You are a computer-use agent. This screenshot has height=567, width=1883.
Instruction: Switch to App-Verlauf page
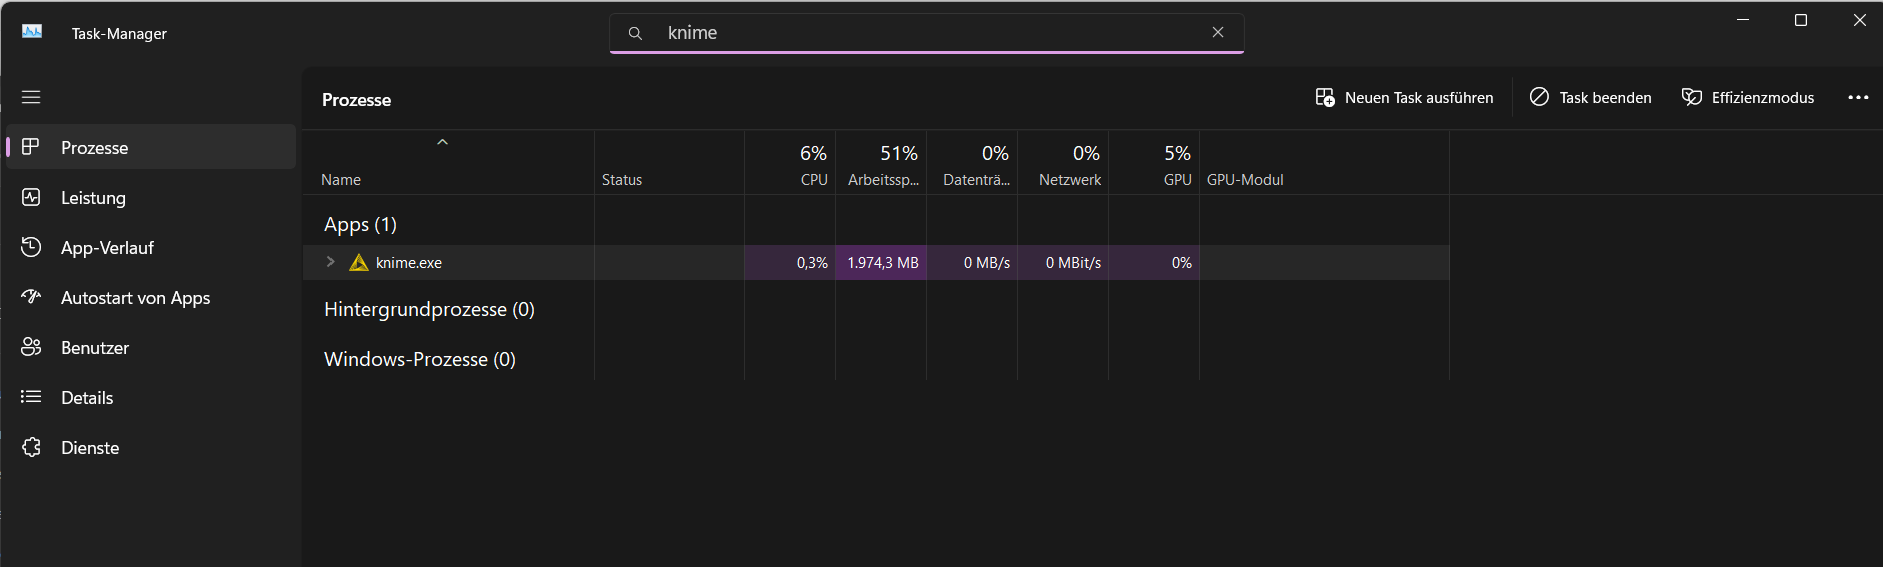coord(107,248)
